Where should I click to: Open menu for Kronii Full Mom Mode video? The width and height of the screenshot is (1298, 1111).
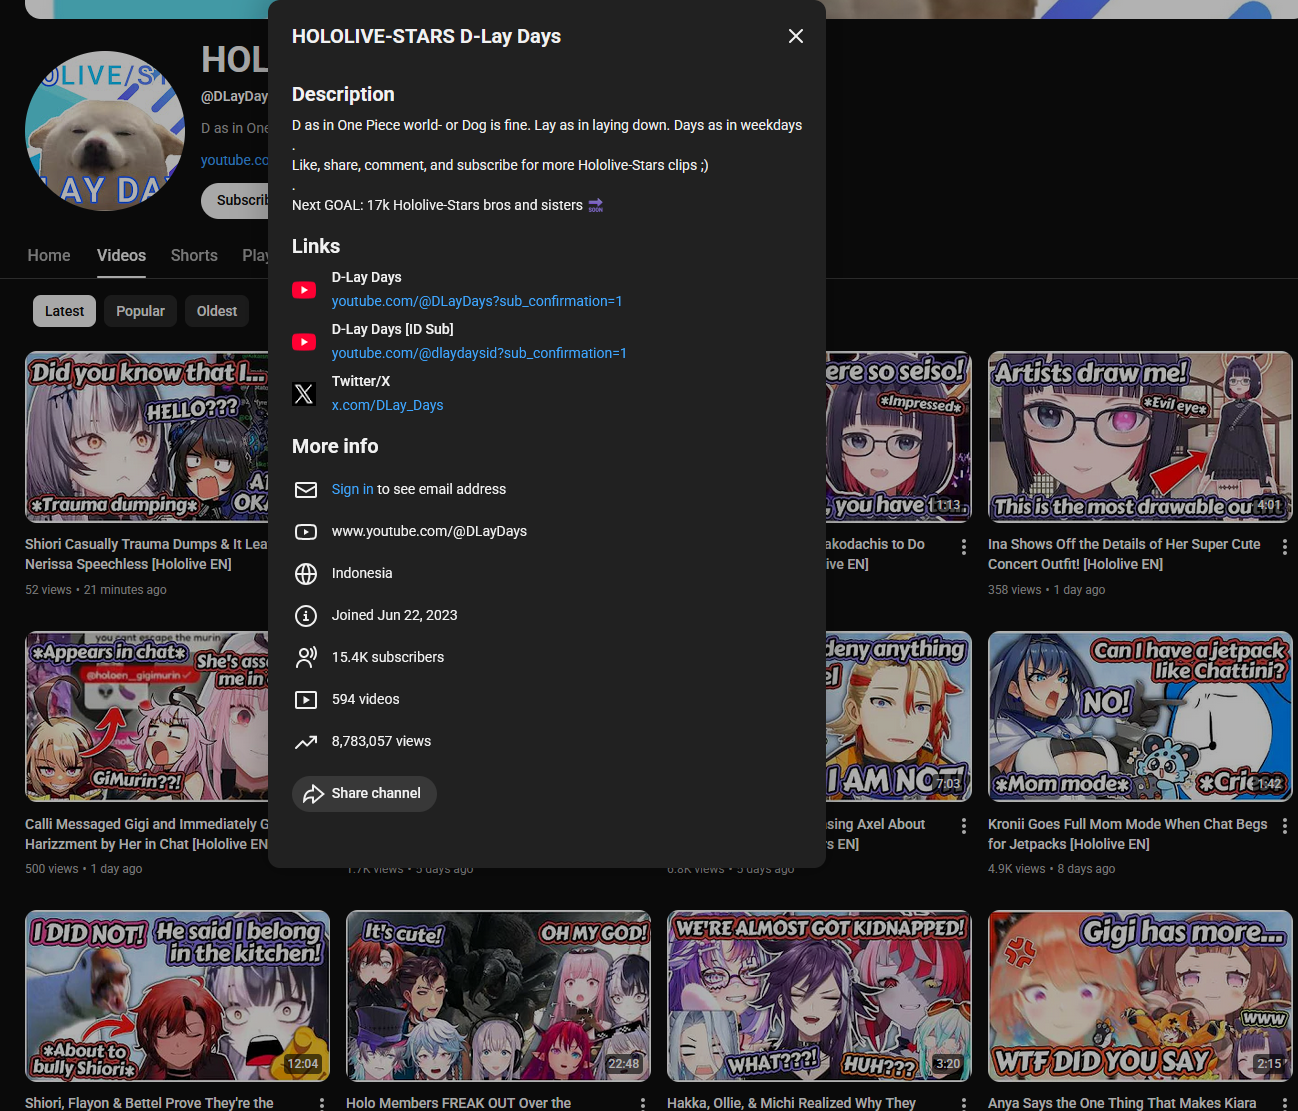pos(1285,826)
